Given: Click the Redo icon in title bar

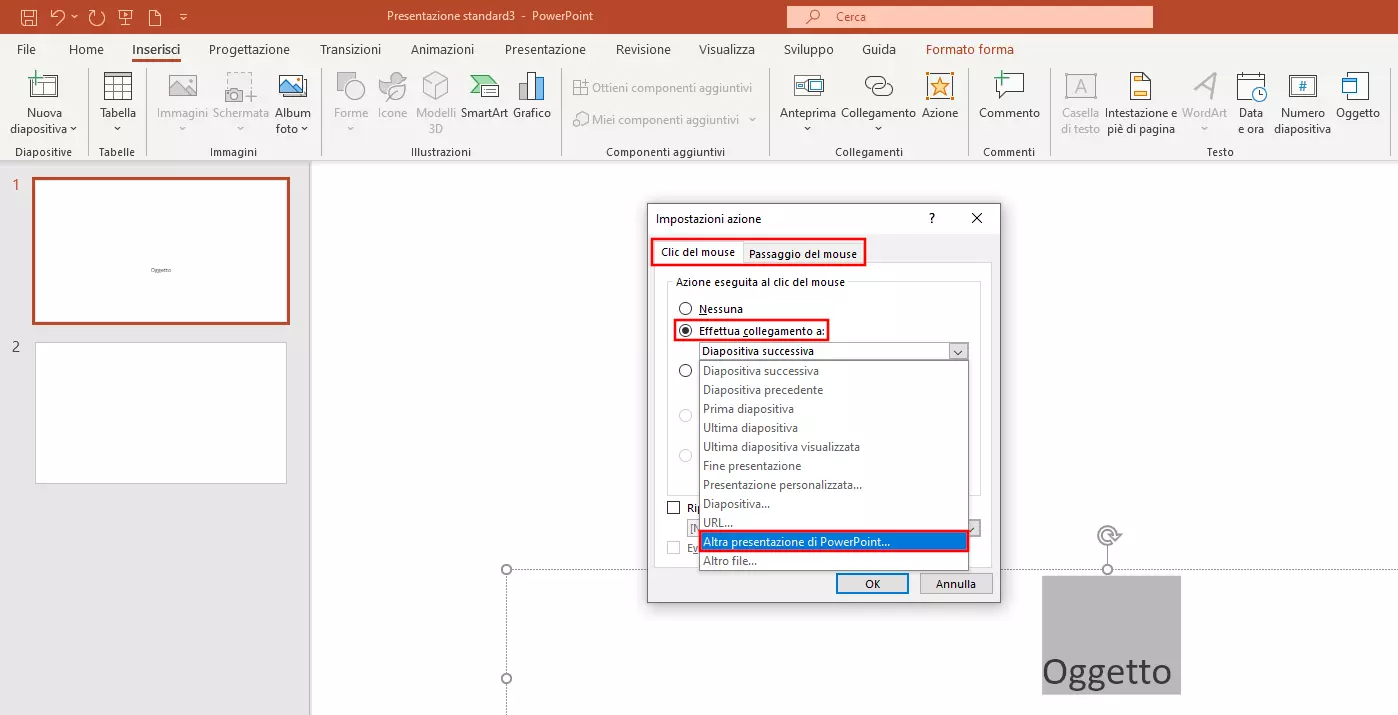Looking at the screenshot, I should pyautogui.click(x=96, y=17).
